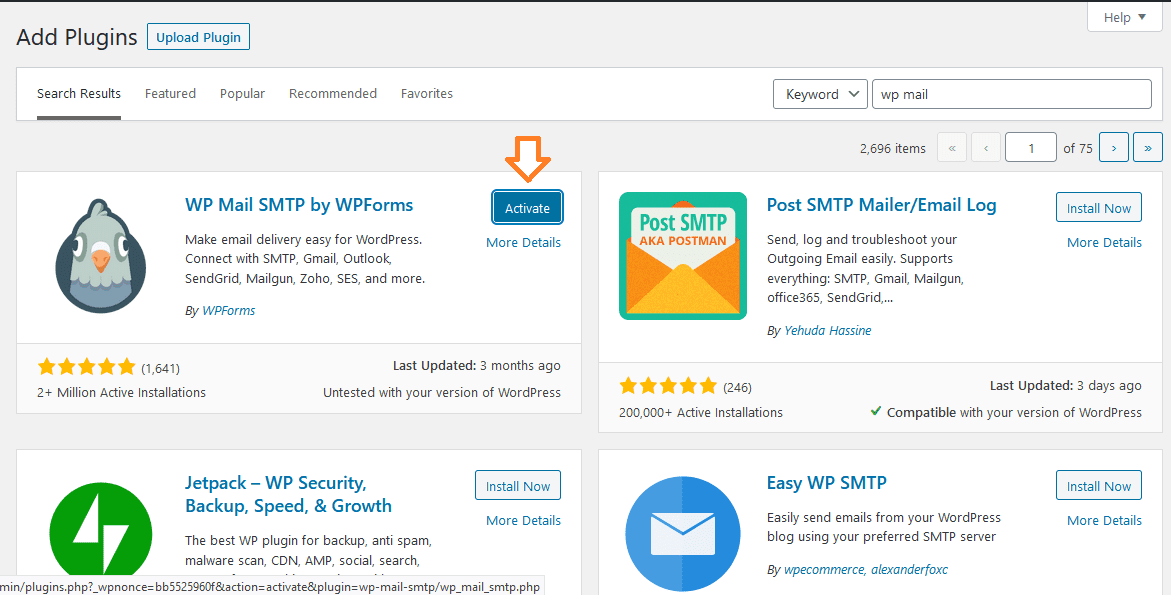Click 'Last Updated: 3 days ago' text
This screenshot has height=595, width=1171.
pos(1066,386)
